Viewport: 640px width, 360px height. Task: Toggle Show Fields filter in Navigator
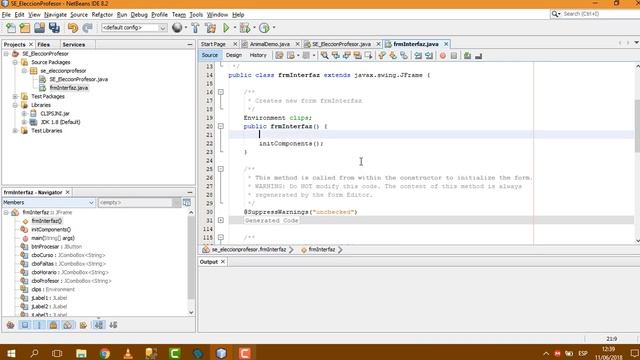25,325
